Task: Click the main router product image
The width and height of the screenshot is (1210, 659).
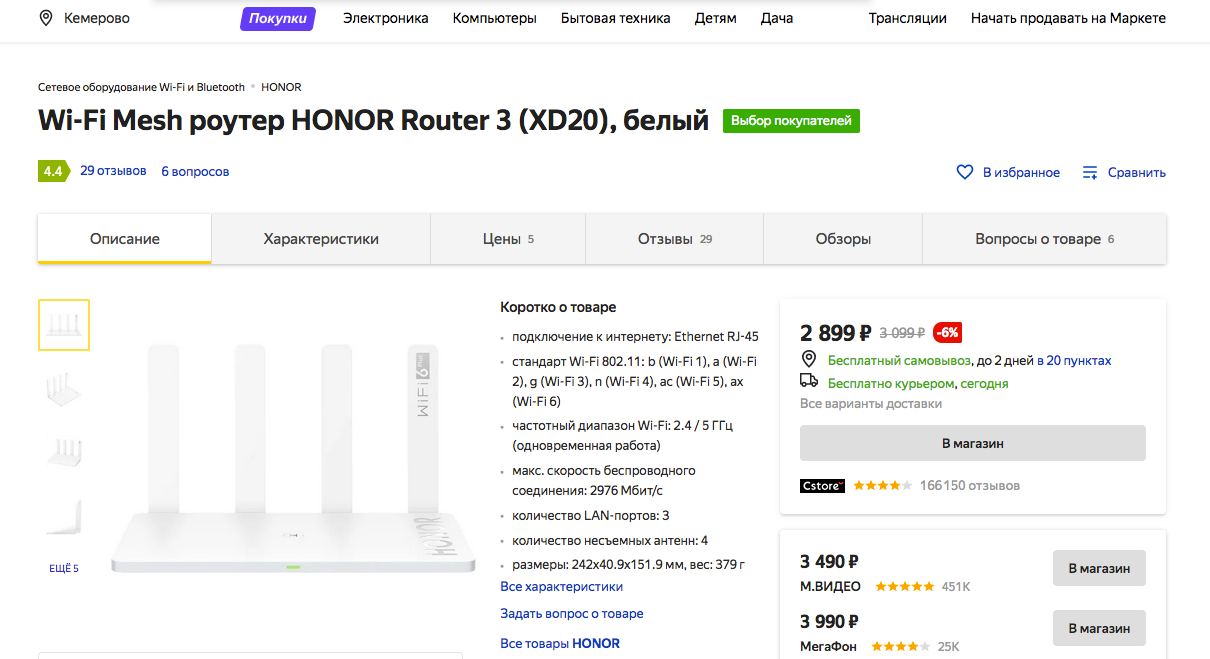Action: (294, 458)
